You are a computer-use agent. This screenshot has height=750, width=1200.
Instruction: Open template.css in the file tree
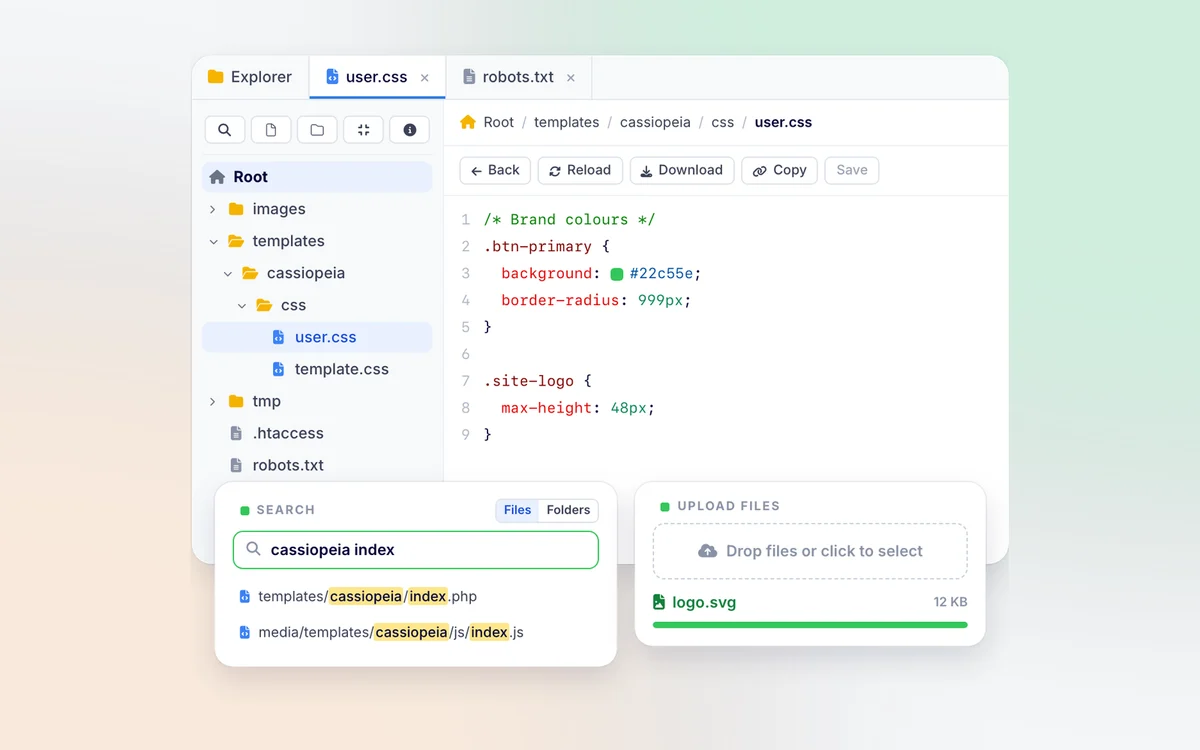[x=317, y=369]
